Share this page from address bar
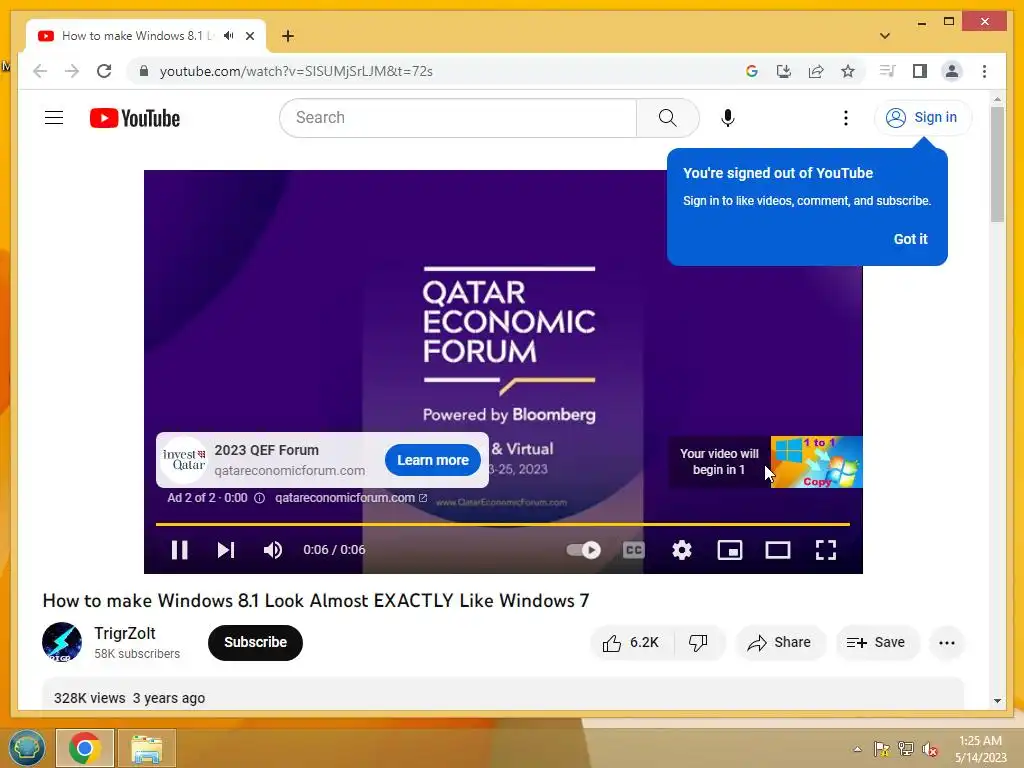Image resolution: width=1024 pixels, height=768 pixels. (x=816, y=71)
